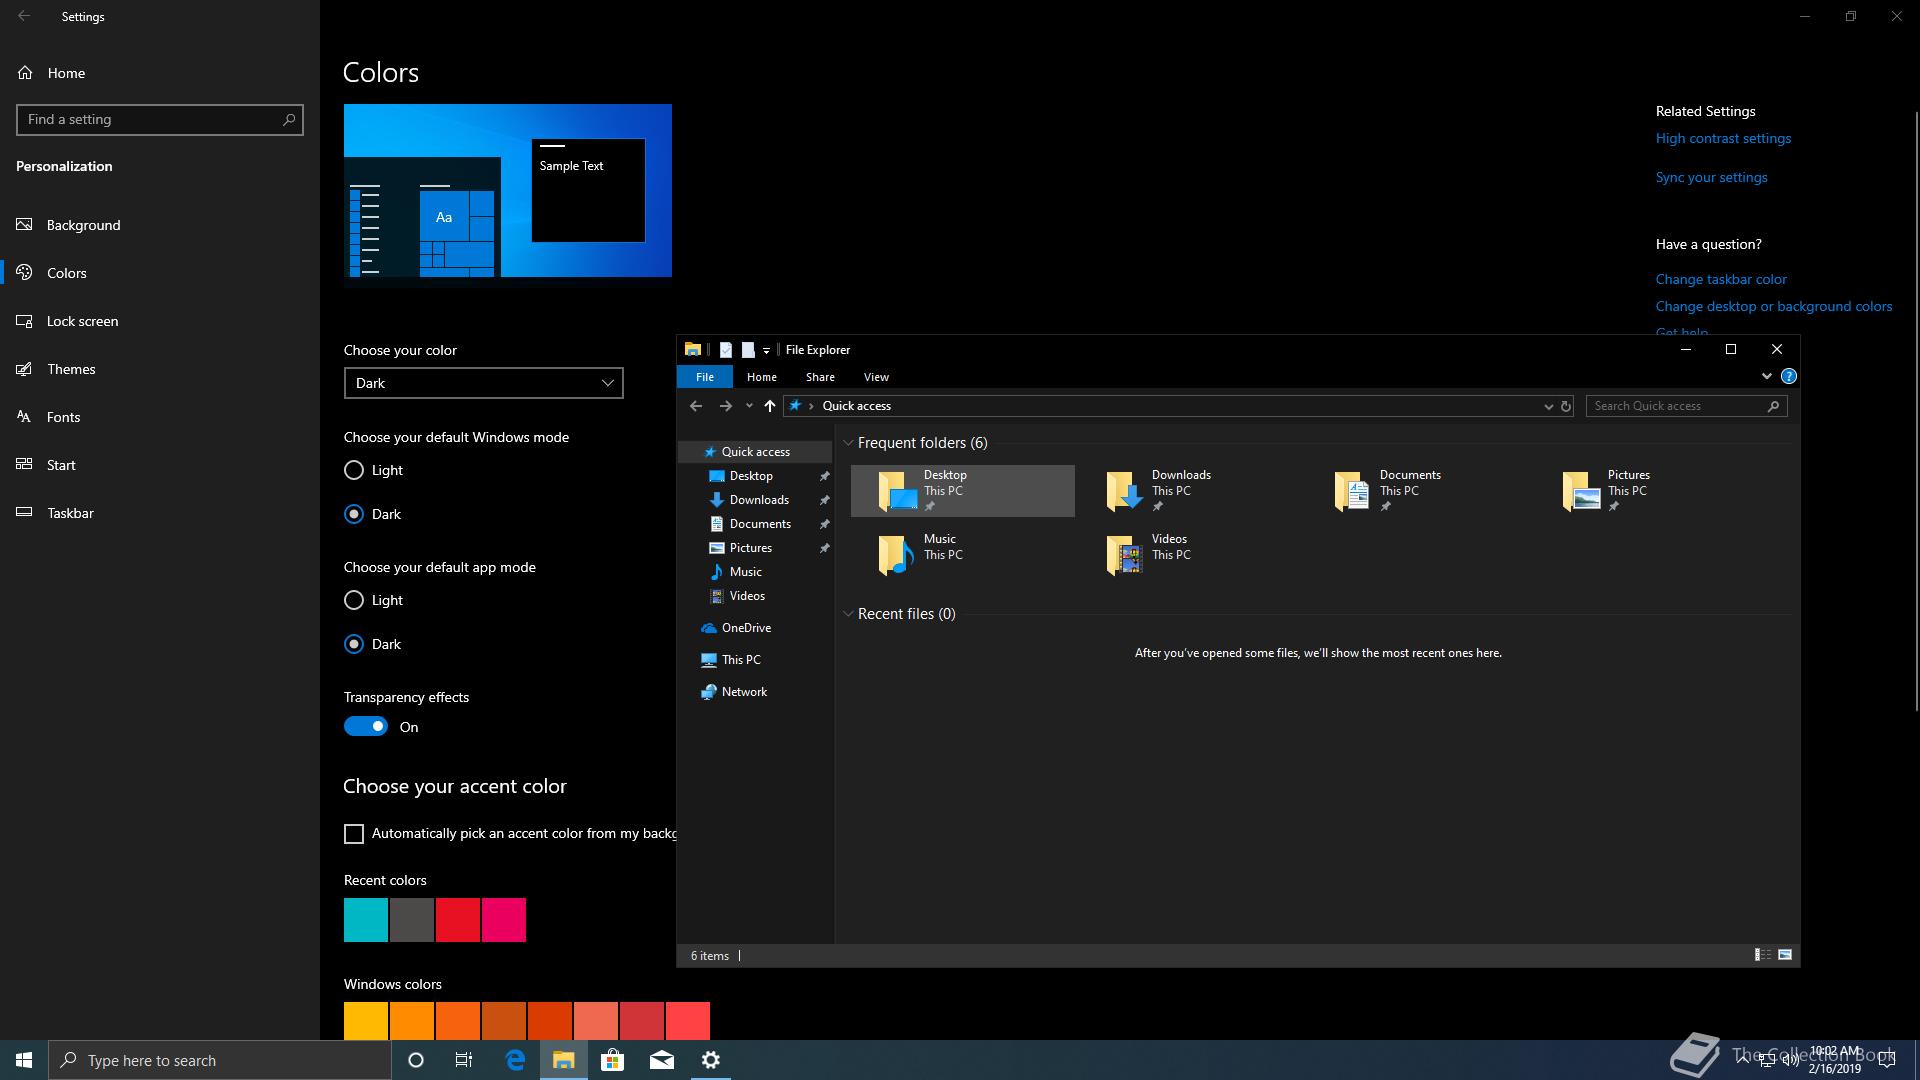This screenshot has width=1920, height=1080.
Task: Collapse the Frequent folders section
Action: pyautogui.click(x=848, y=443)
